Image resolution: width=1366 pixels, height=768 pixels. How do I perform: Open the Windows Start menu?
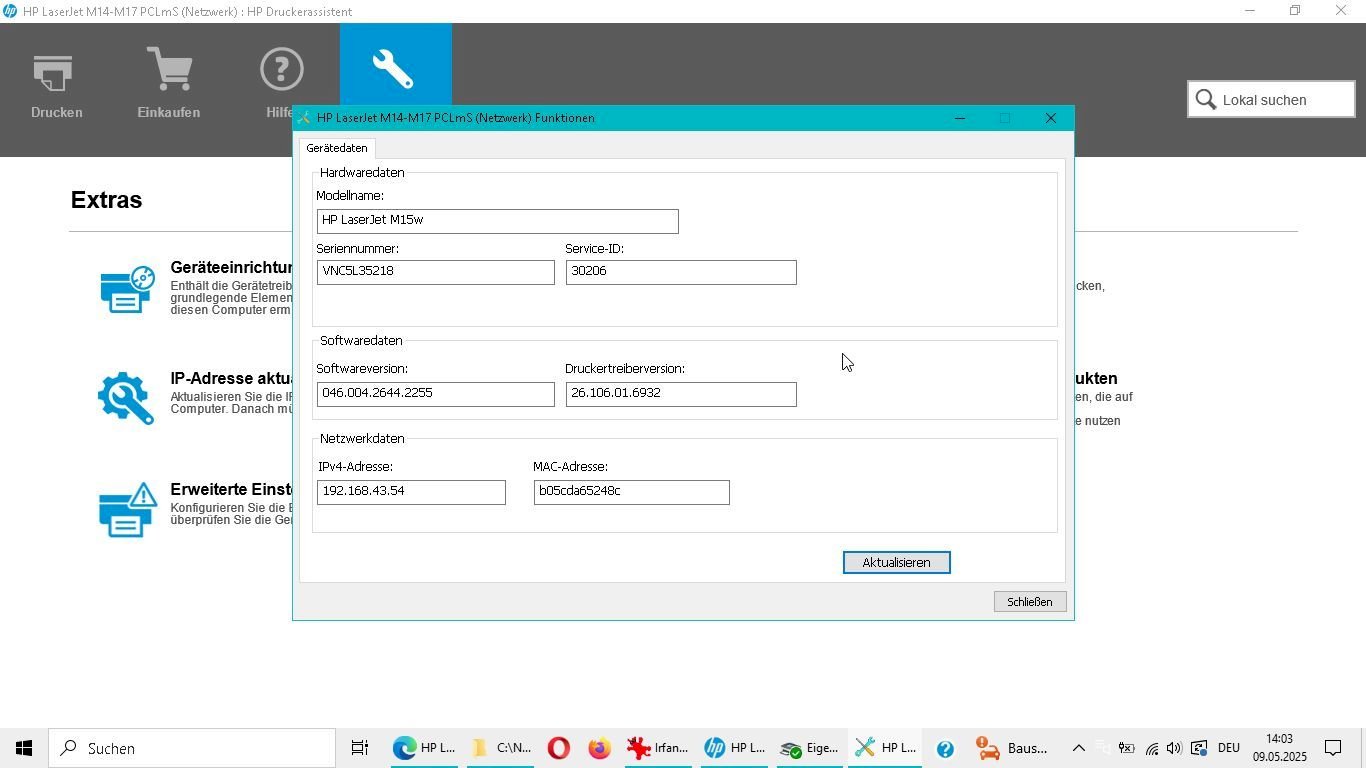pos(24,748)
